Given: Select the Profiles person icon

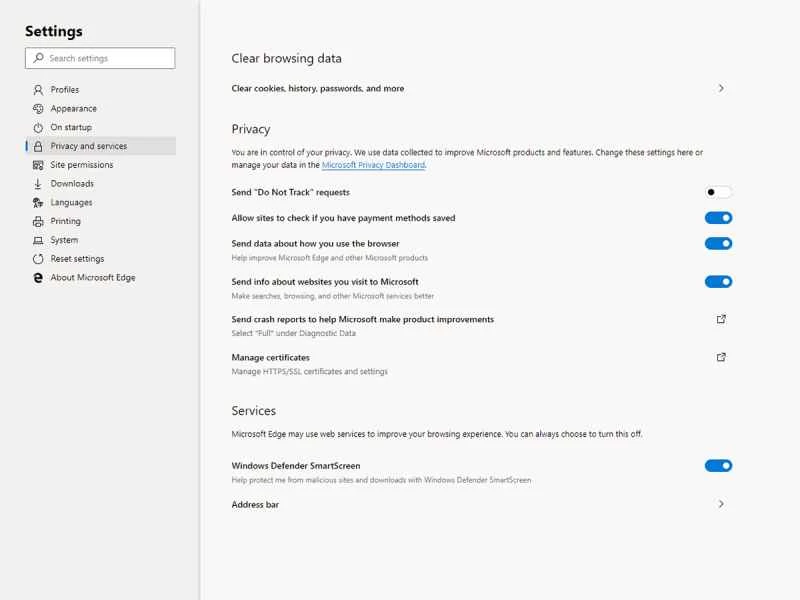Looking at the screenshot, I should (x=38, y=89).
